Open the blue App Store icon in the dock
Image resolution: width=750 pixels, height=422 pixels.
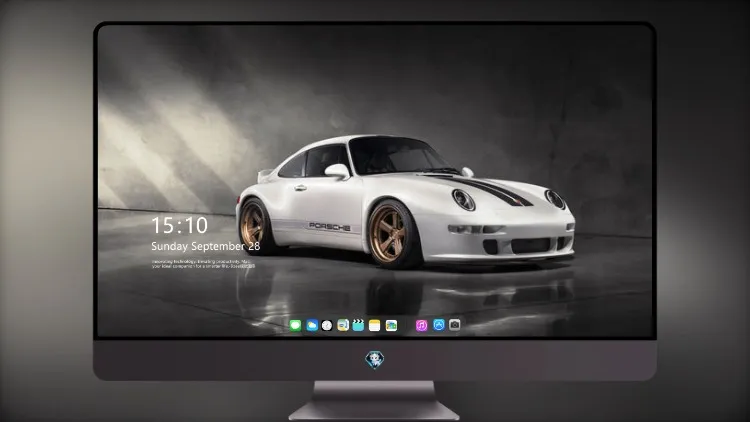(439, 325)
